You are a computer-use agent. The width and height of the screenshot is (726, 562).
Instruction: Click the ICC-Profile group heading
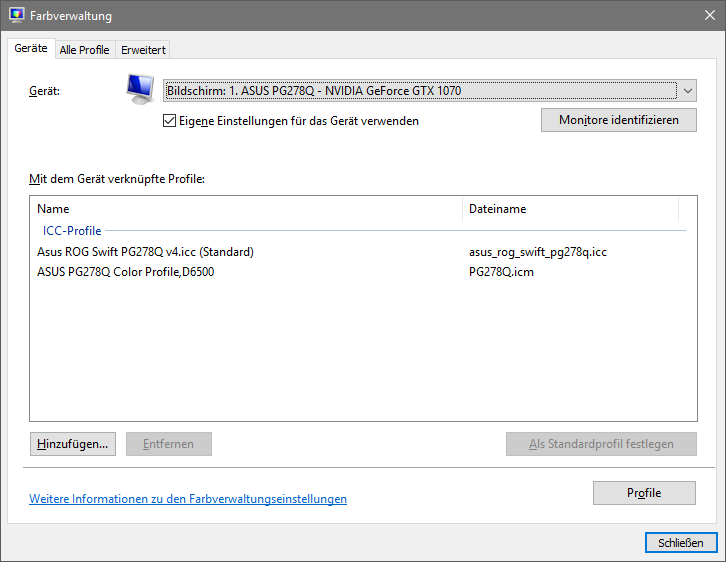coord(72,231)
